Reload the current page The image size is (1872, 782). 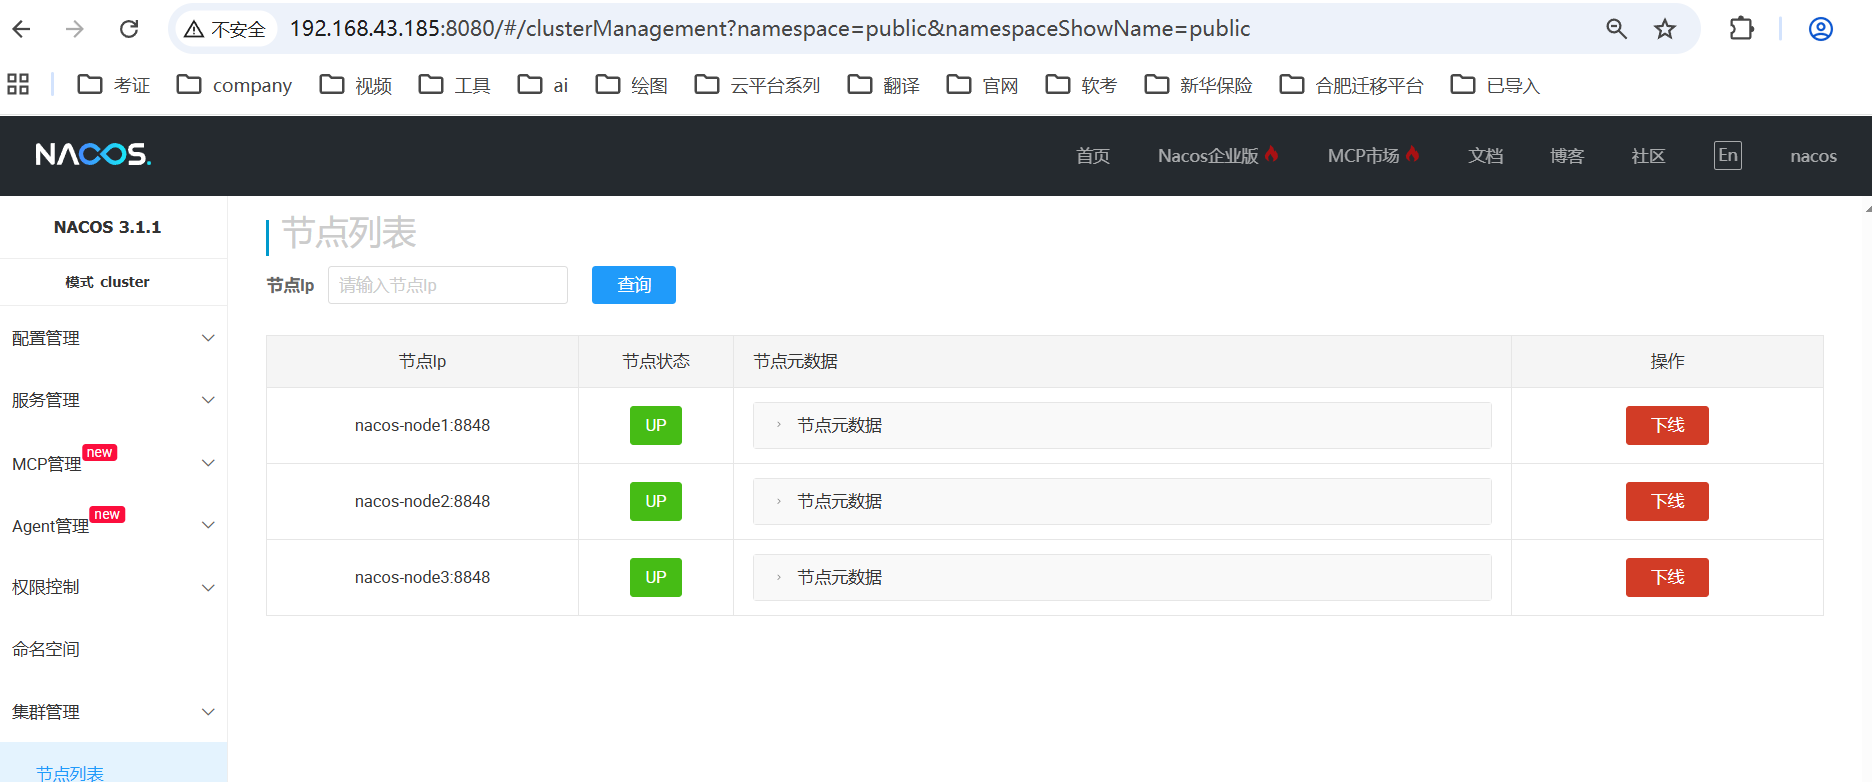(x=129, y=29)
